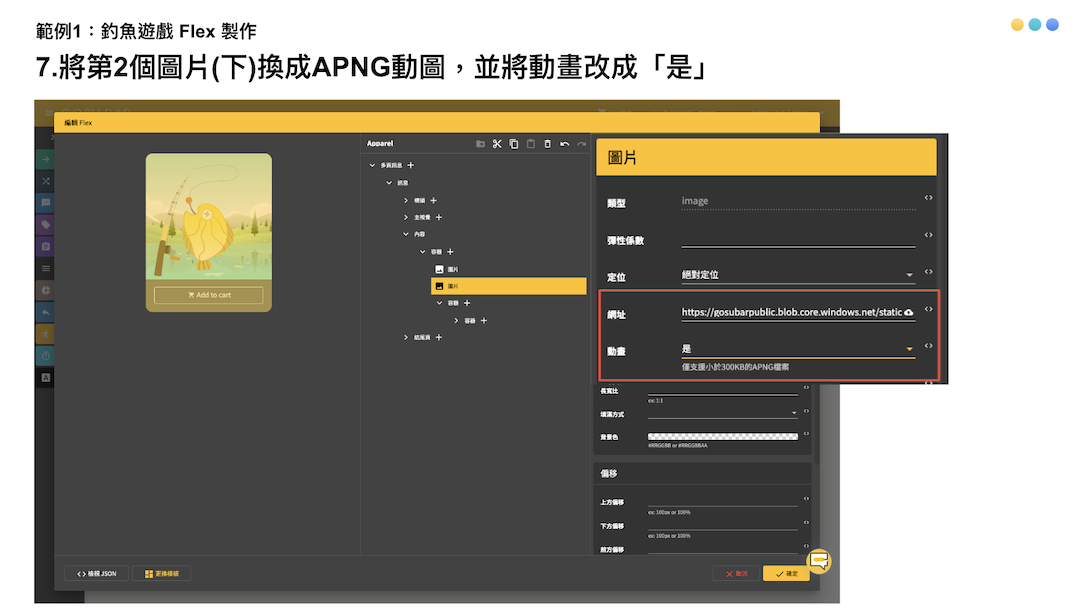Click the pie chart icon in the background sidebar

[45, 290]
